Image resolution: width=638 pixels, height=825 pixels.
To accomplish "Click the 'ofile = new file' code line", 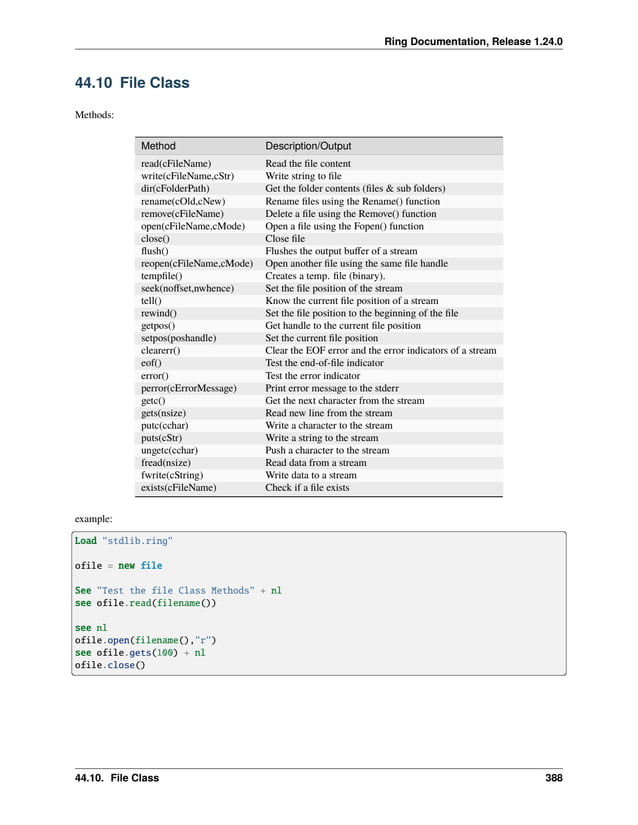I will (x=118, y=566).
